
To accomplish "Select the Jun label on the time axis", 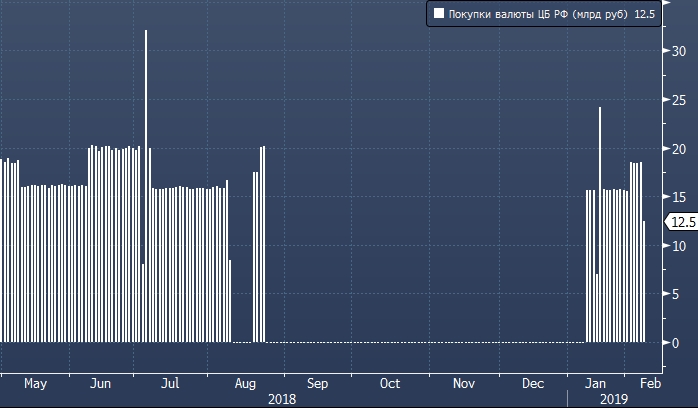I will coord(102,383).
